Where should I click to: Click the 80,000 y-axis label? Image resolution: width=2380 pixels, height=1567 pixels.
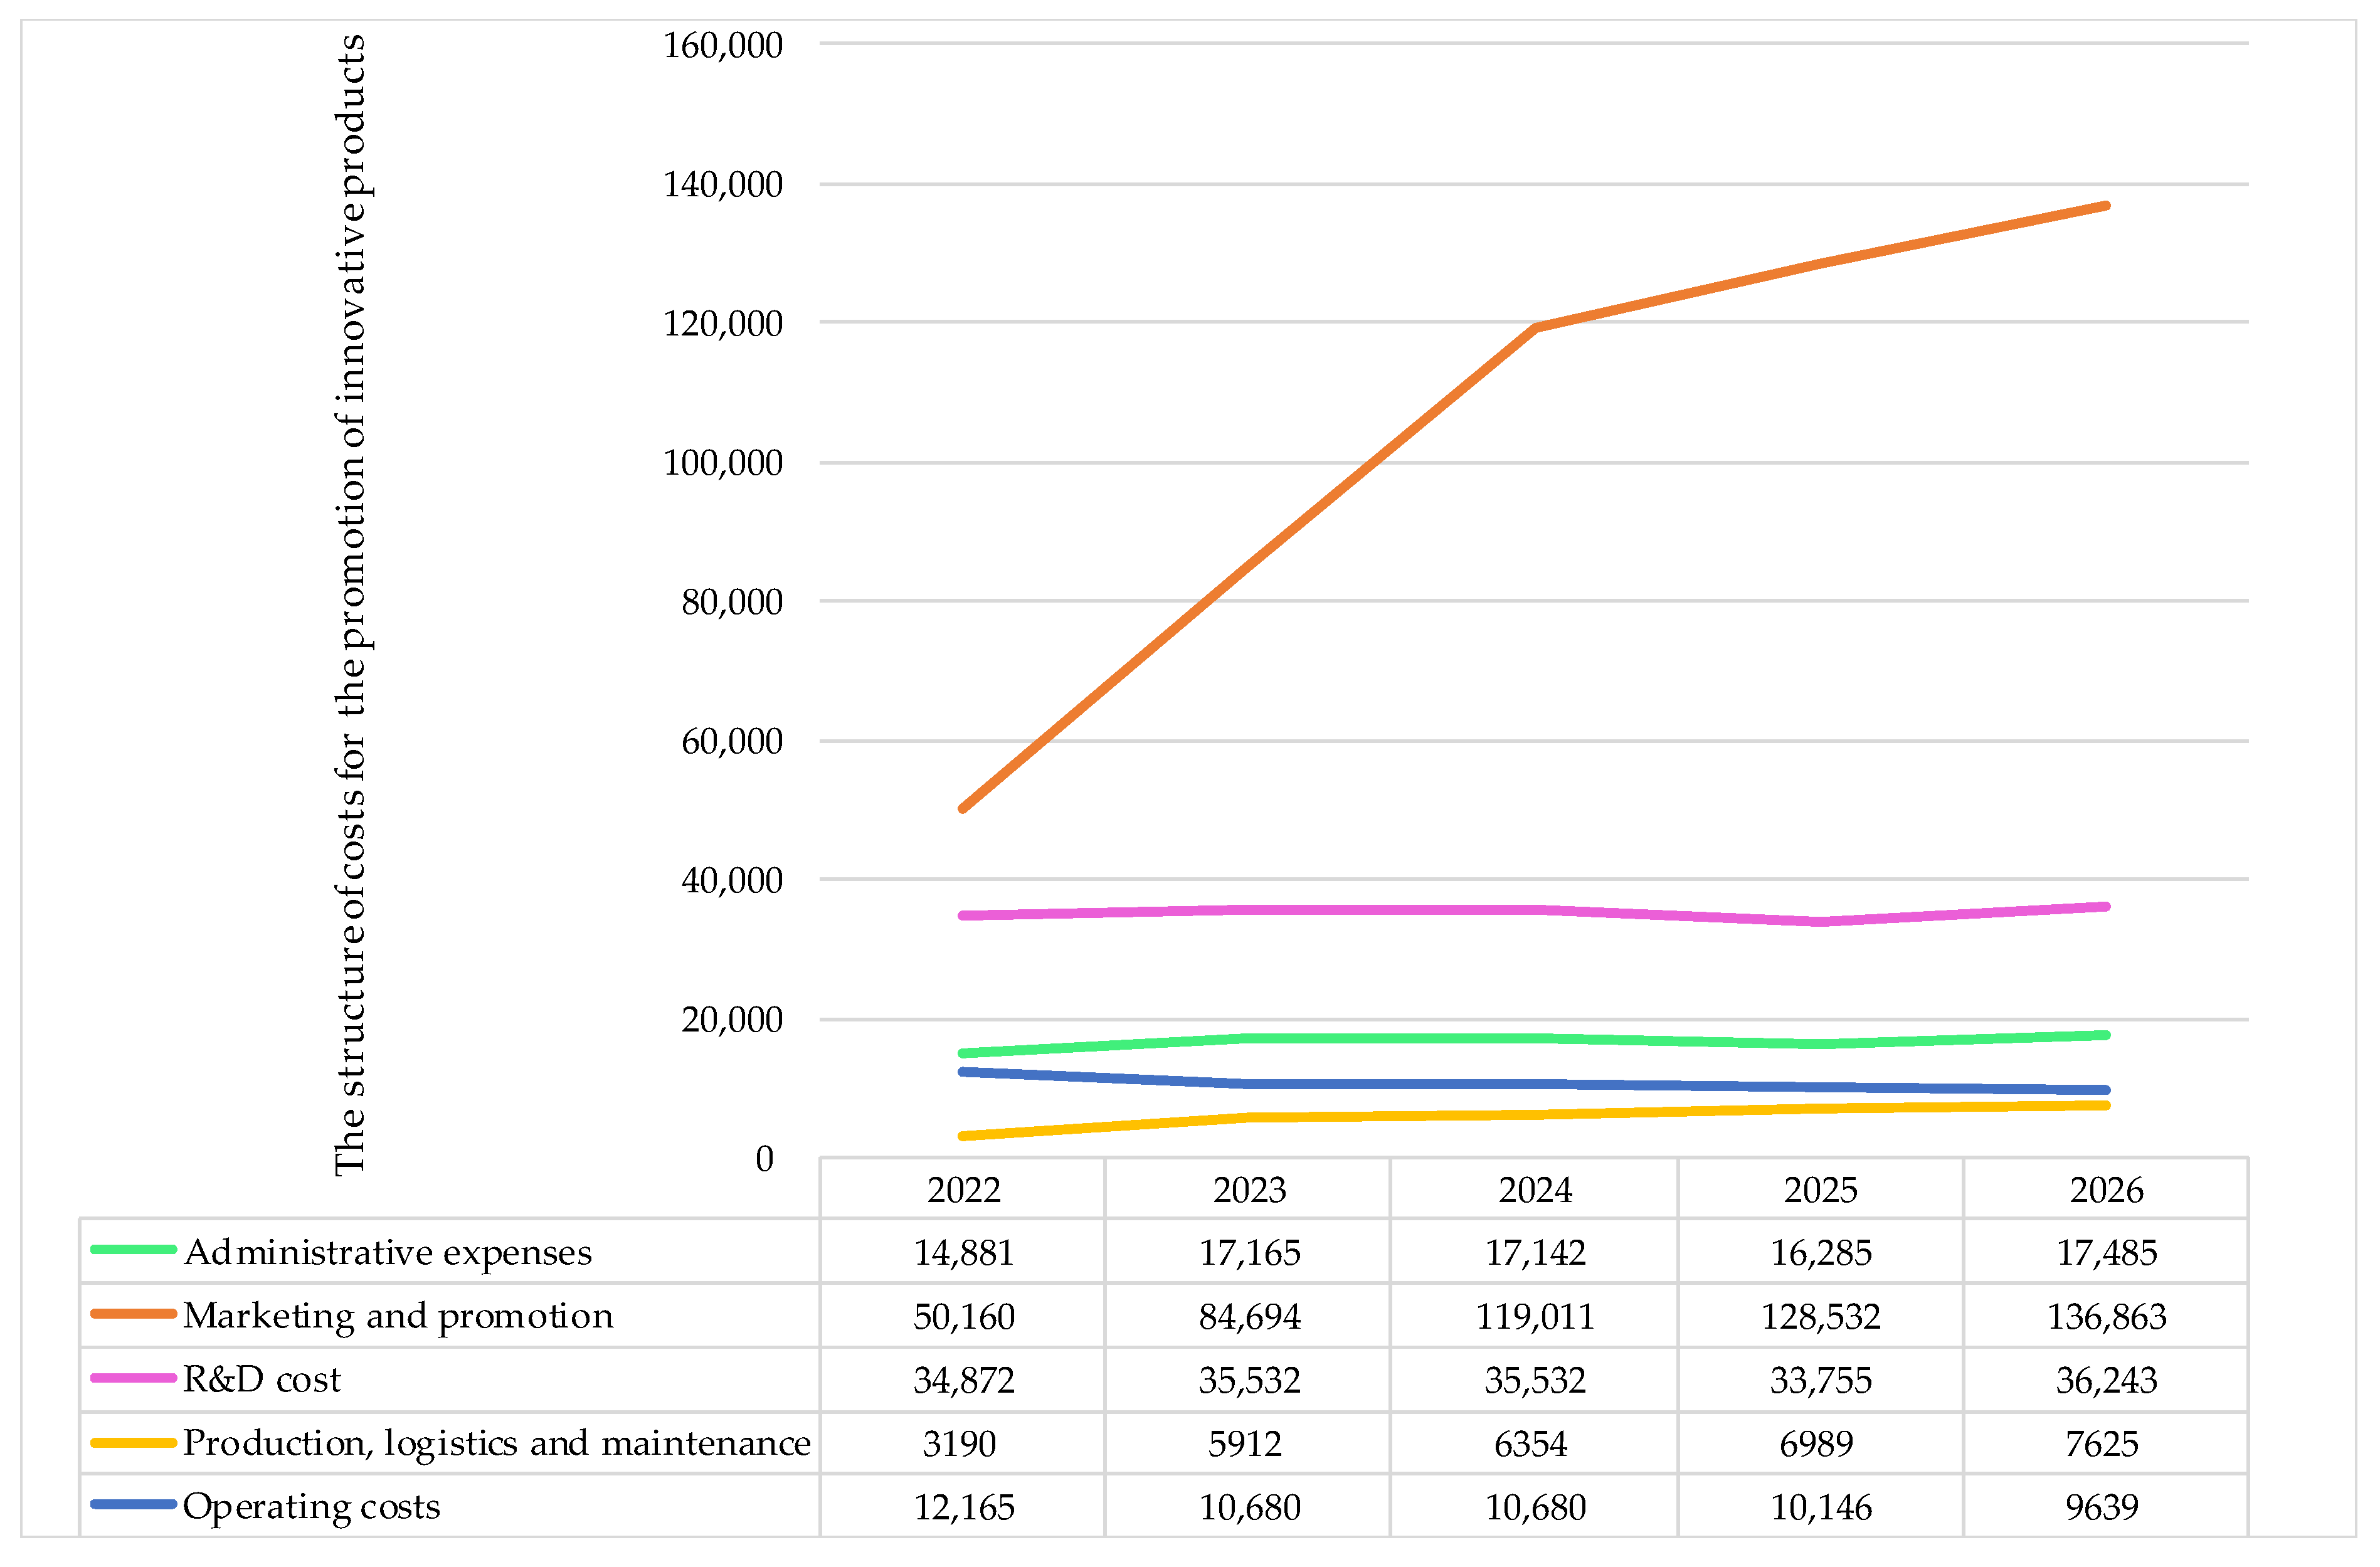[732, 602]
